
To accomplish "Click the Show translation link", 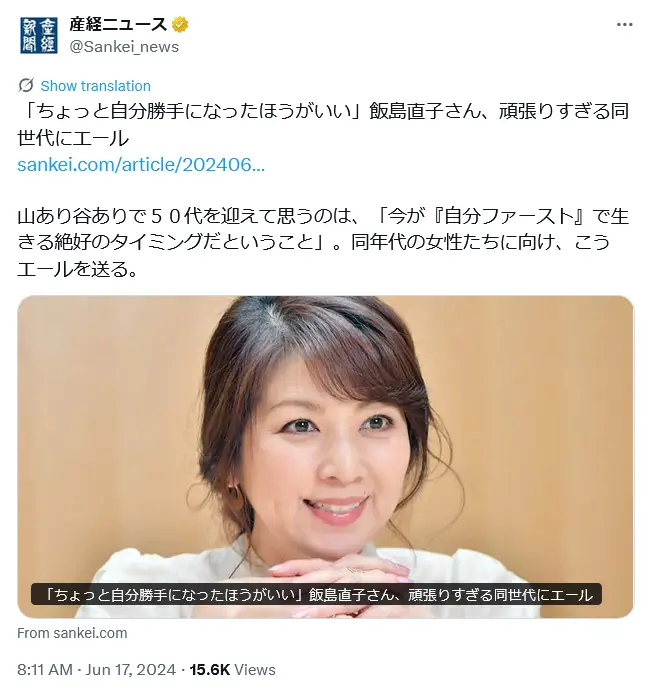I will tap(96, 85).
